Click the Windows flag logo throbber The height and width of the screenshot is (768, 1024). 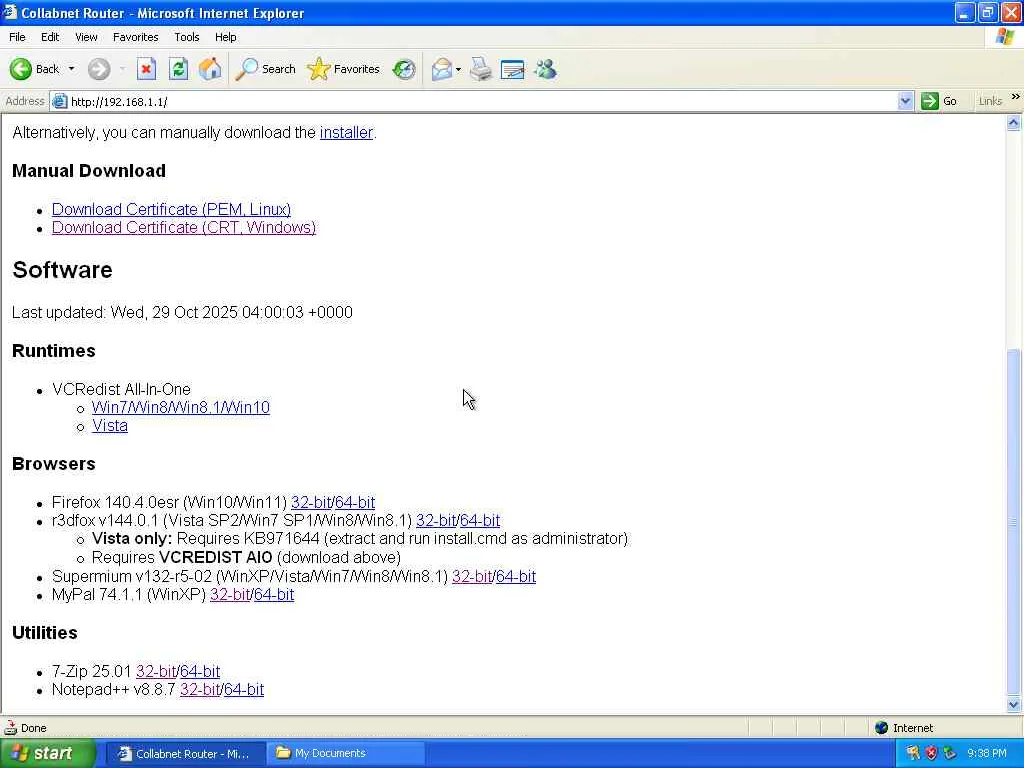[x=1004, y=37]
